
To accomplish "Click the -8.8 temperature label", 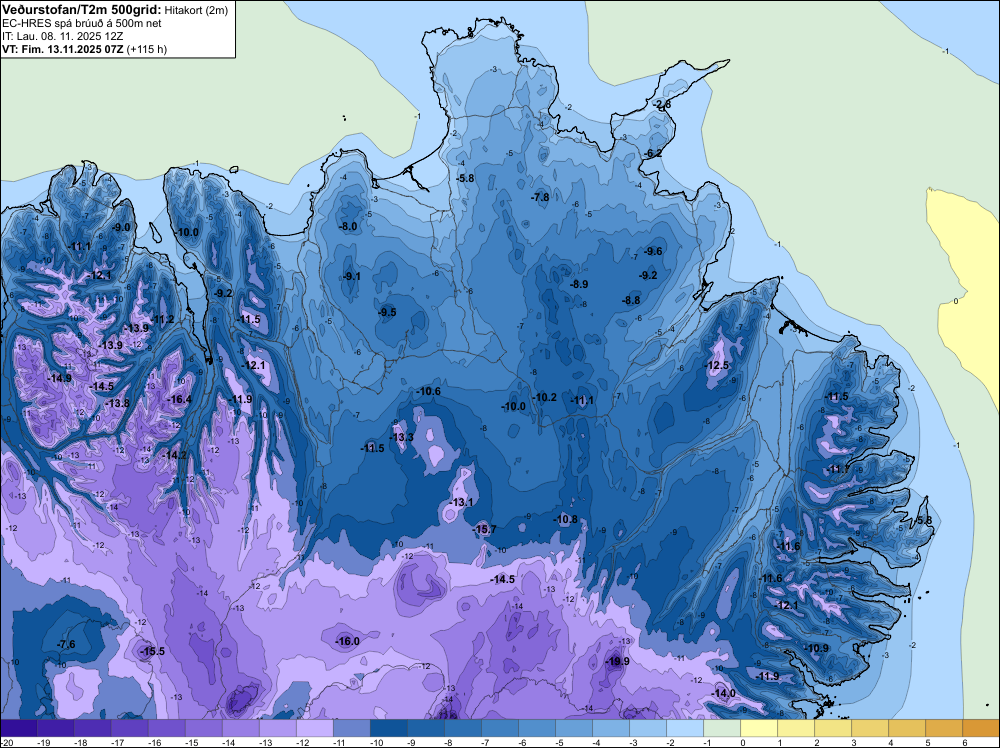I will pyautogui.click(x=631, y=300).
